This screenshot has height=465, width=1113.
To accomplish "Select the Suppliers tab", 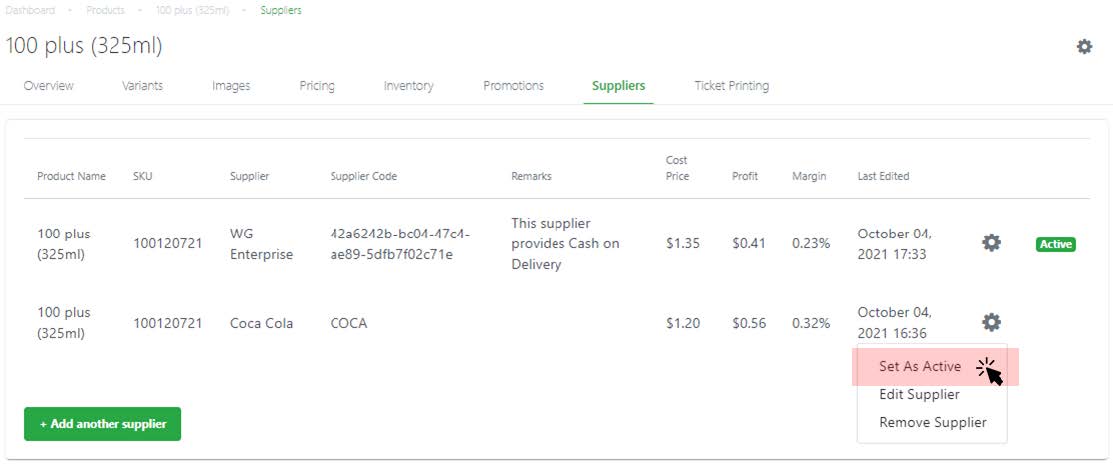I will (618, 86).
